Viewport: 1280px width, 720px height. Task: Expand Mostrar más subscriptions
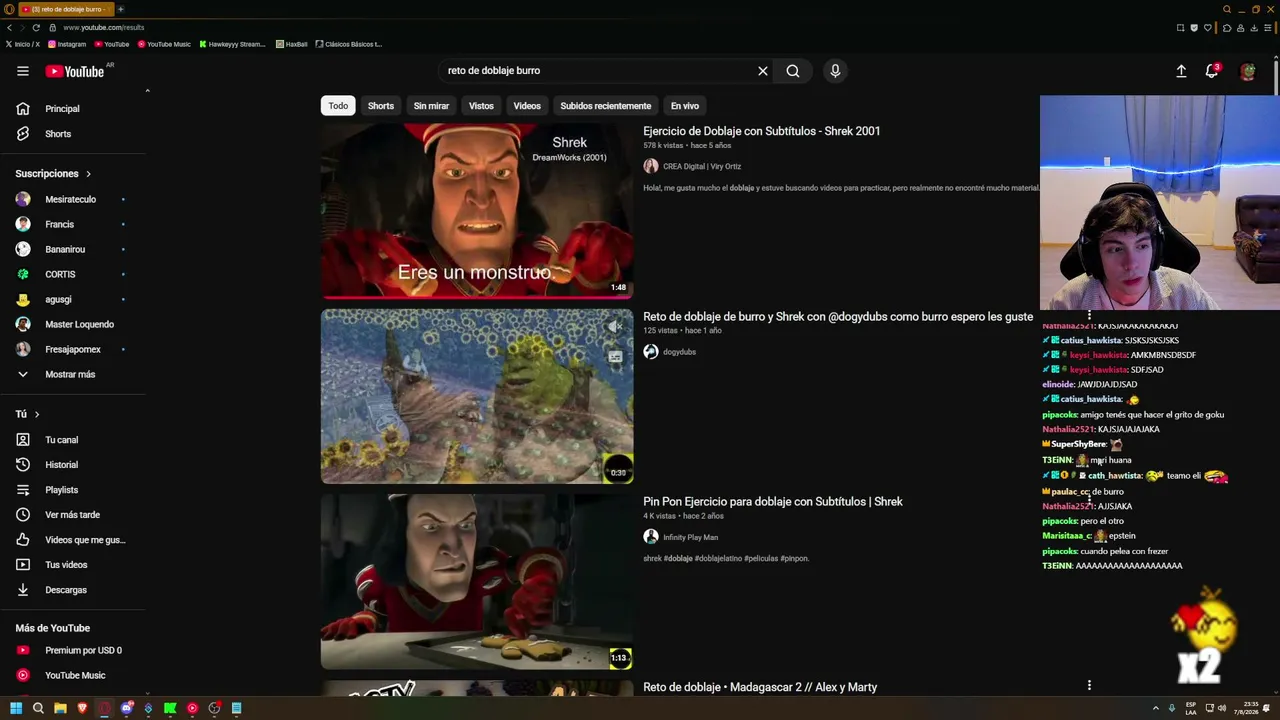point(72,374)
